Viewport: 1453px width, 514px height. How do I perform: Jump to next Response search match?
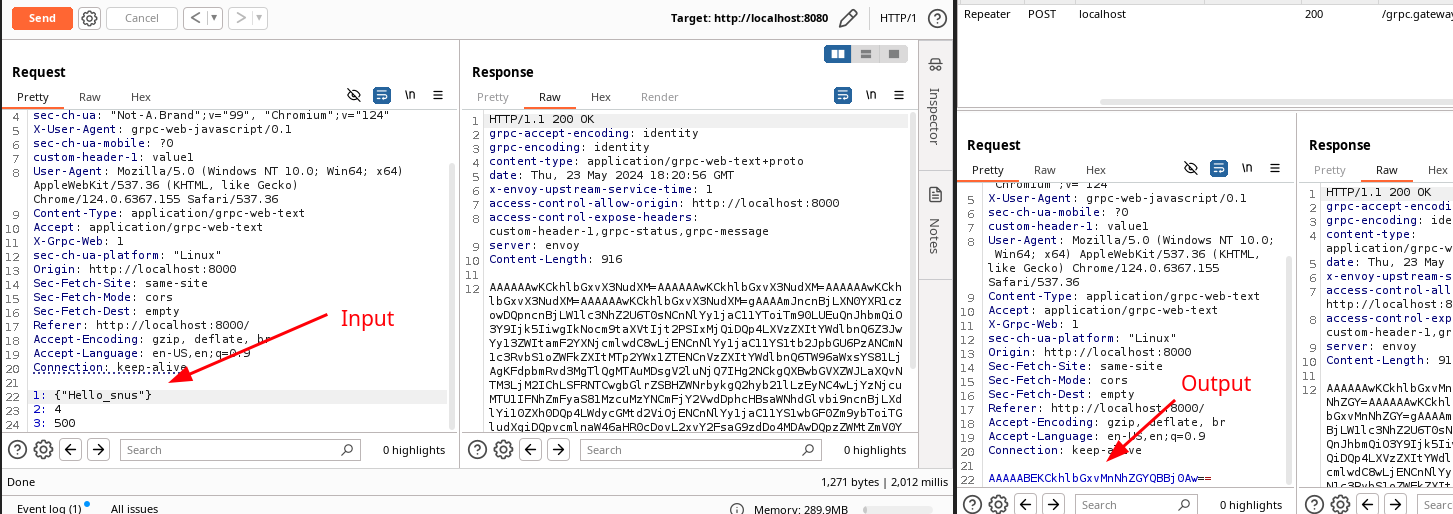coord(557,450)
